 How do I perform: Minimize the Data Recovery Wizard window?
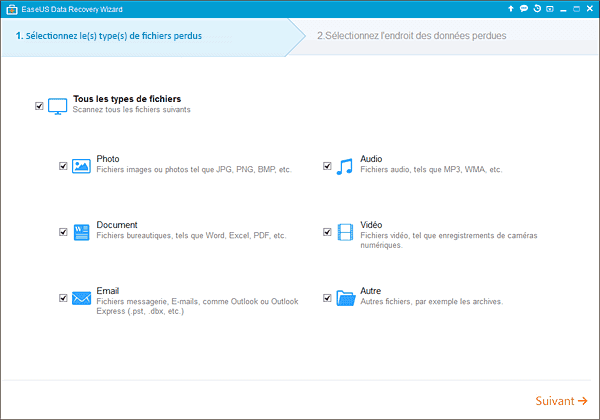[x=563, y=10]
